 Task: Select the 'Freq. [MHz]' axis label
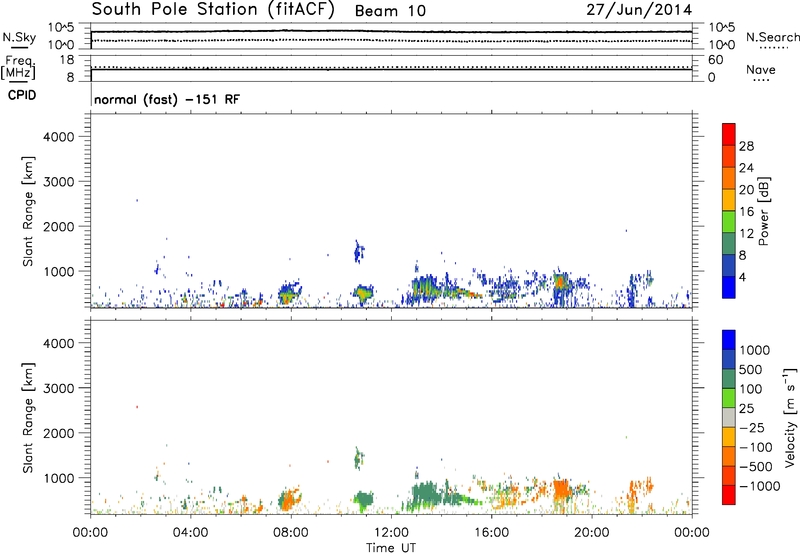click(18, 68)
